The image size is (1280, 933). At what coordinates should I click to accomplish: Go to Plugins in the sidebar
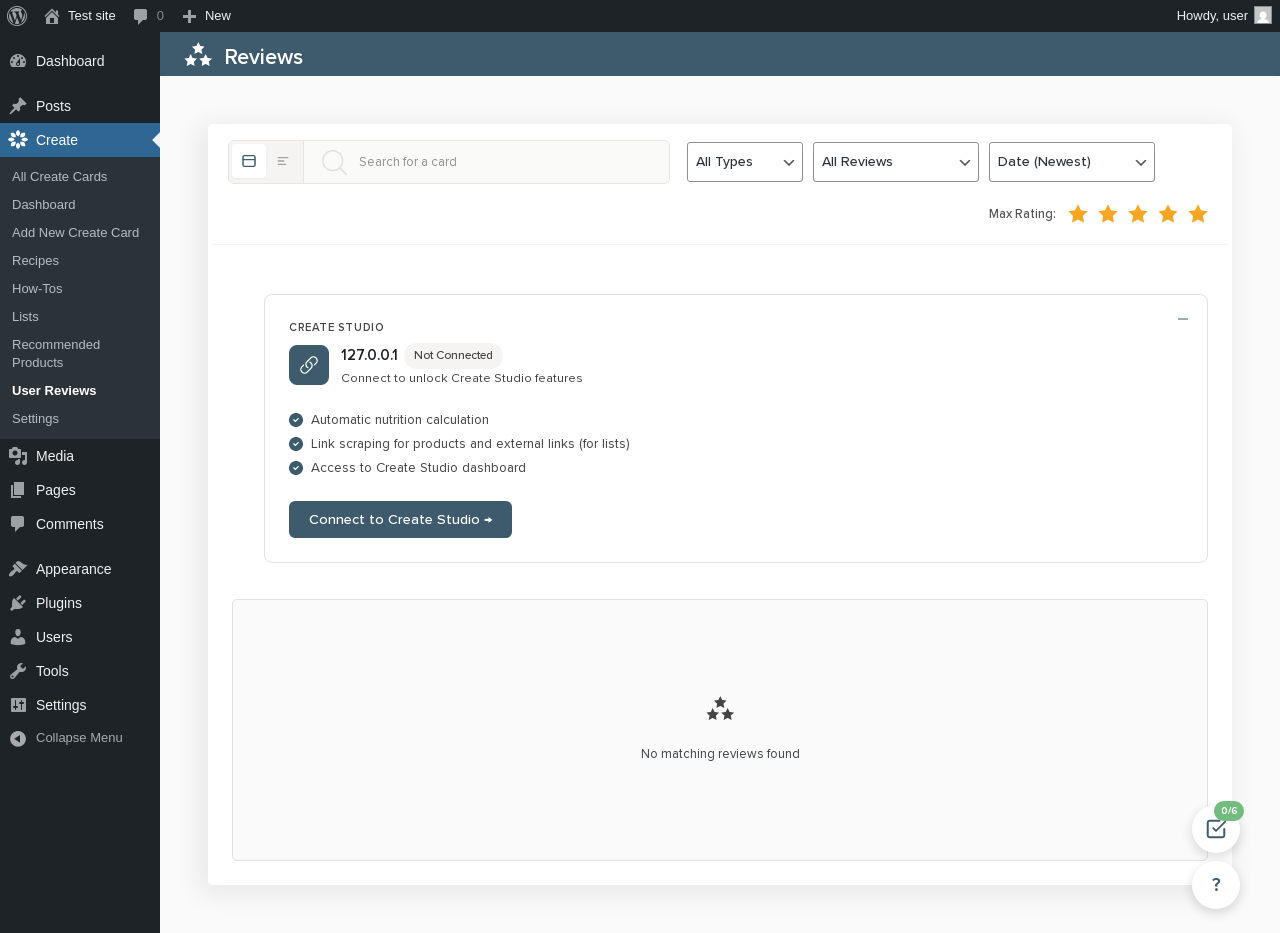tap(59, 603)
